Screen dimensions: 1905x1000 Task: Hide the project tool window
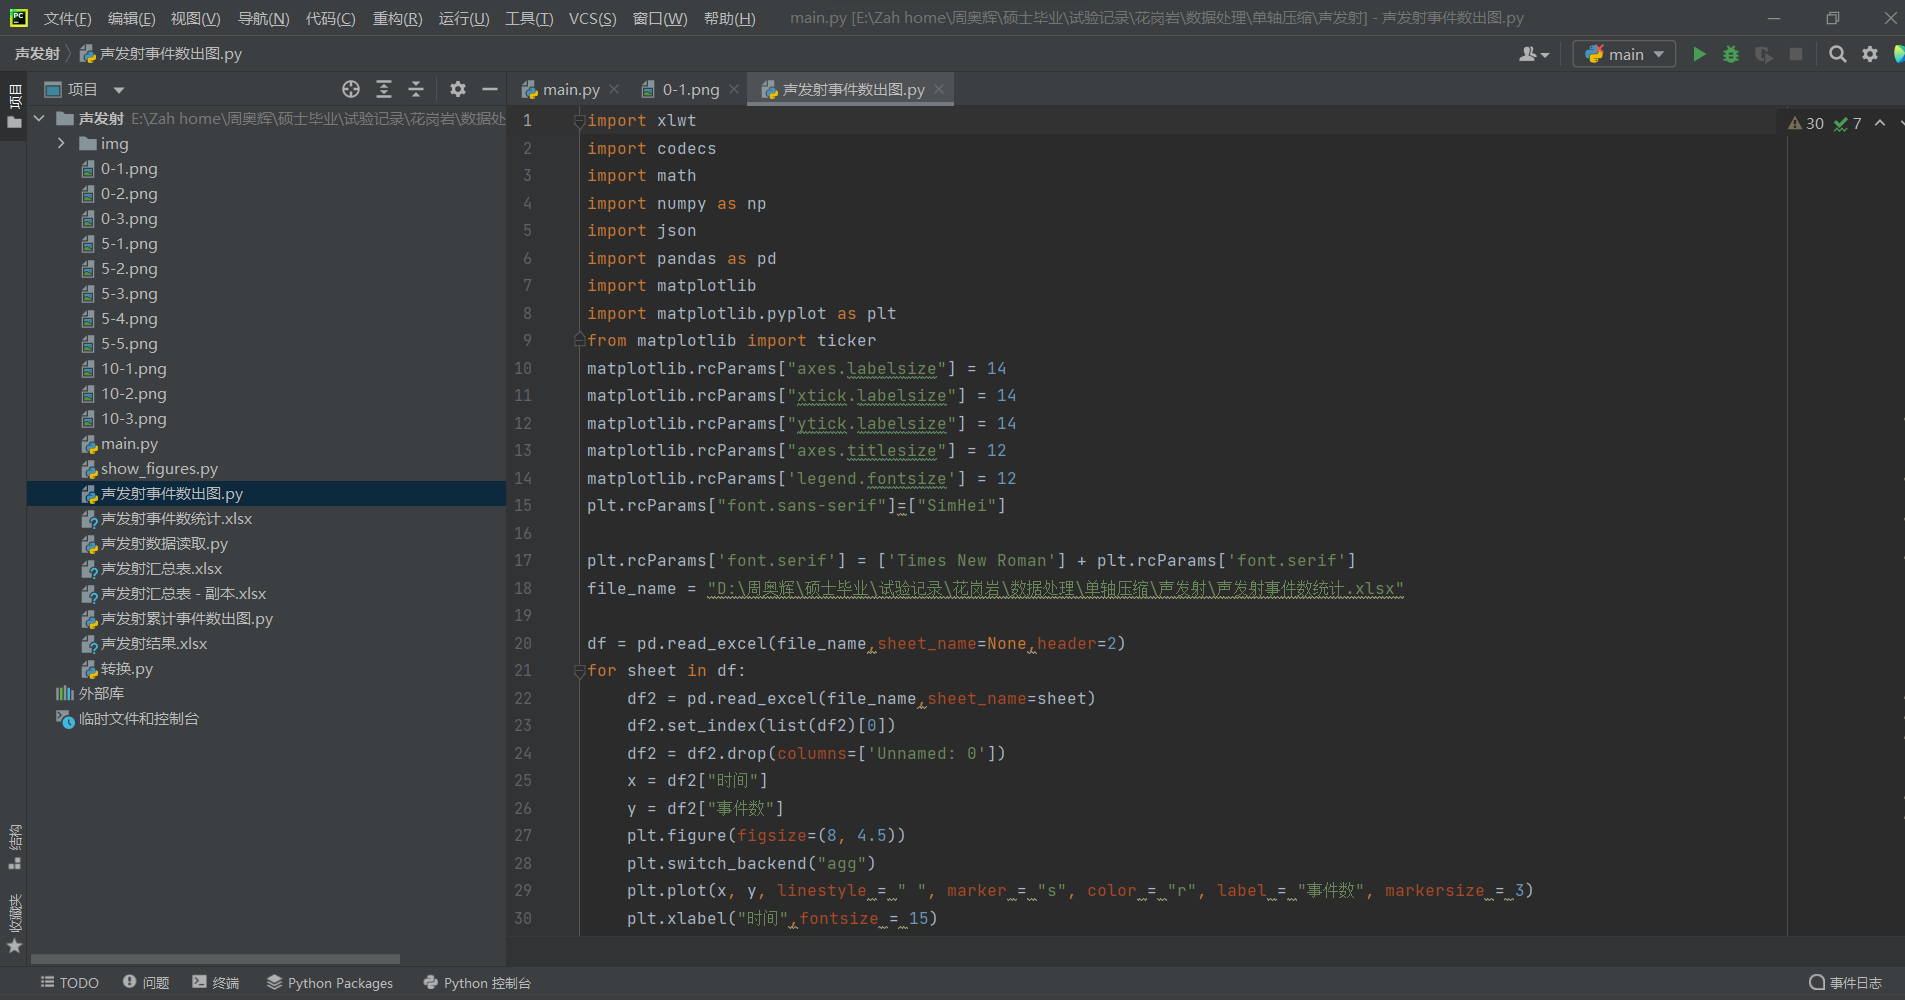(x=490, y=89)
